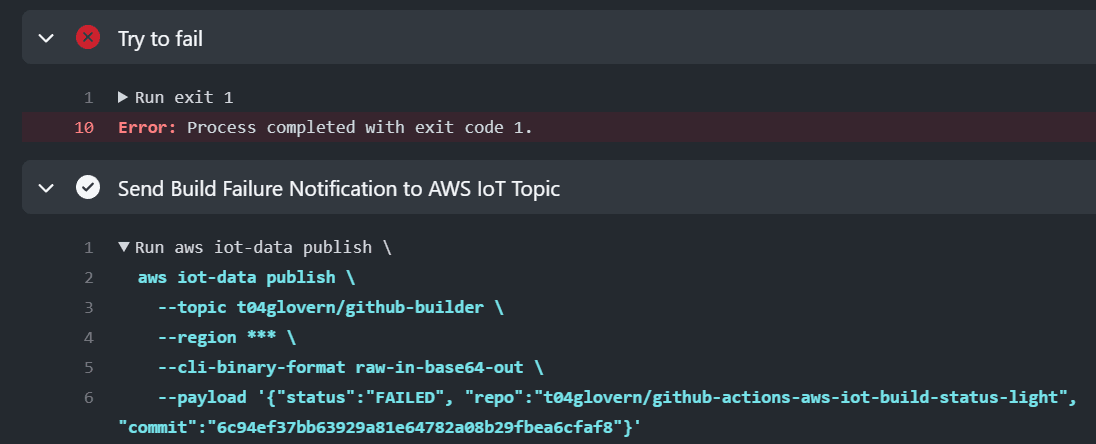Collapse the Try to fail step chevron
The height and width of the screenshot is (444, 1096).
(x=46, y=38)
